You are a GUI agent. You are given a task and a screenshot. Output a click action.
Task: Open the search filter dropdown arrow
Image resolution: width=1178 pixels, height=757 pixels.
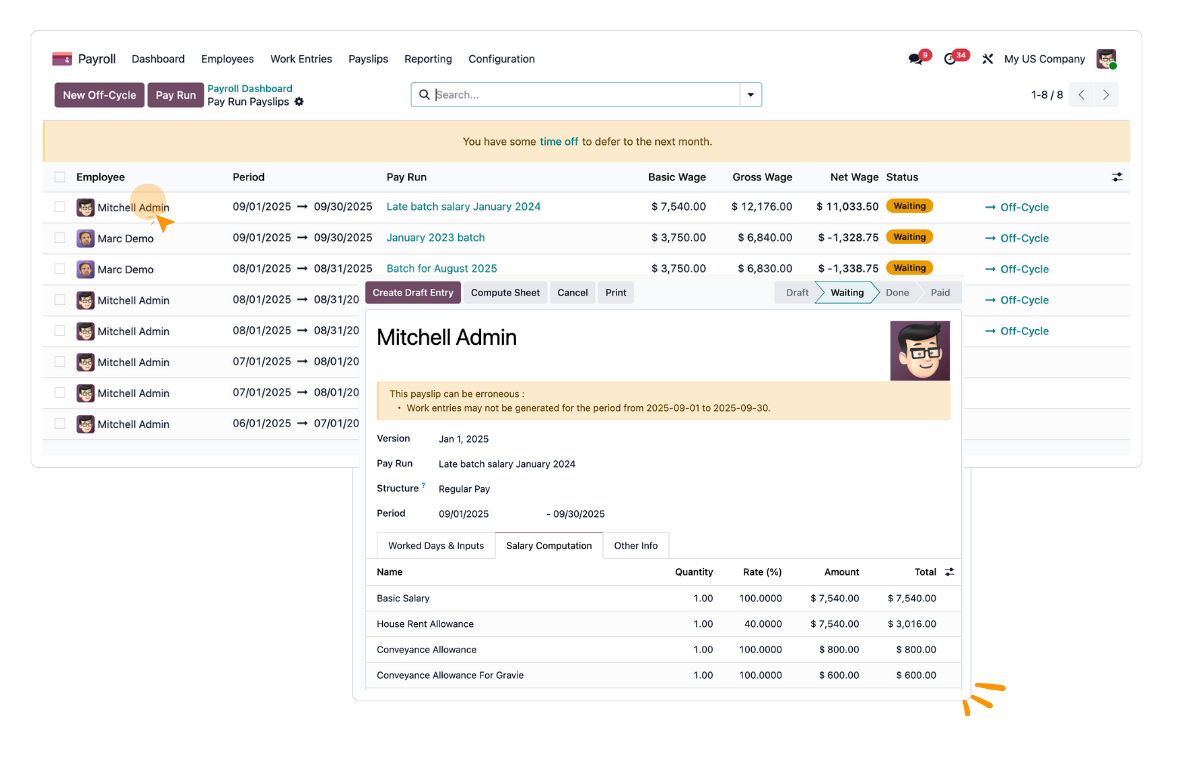[750, 94]
